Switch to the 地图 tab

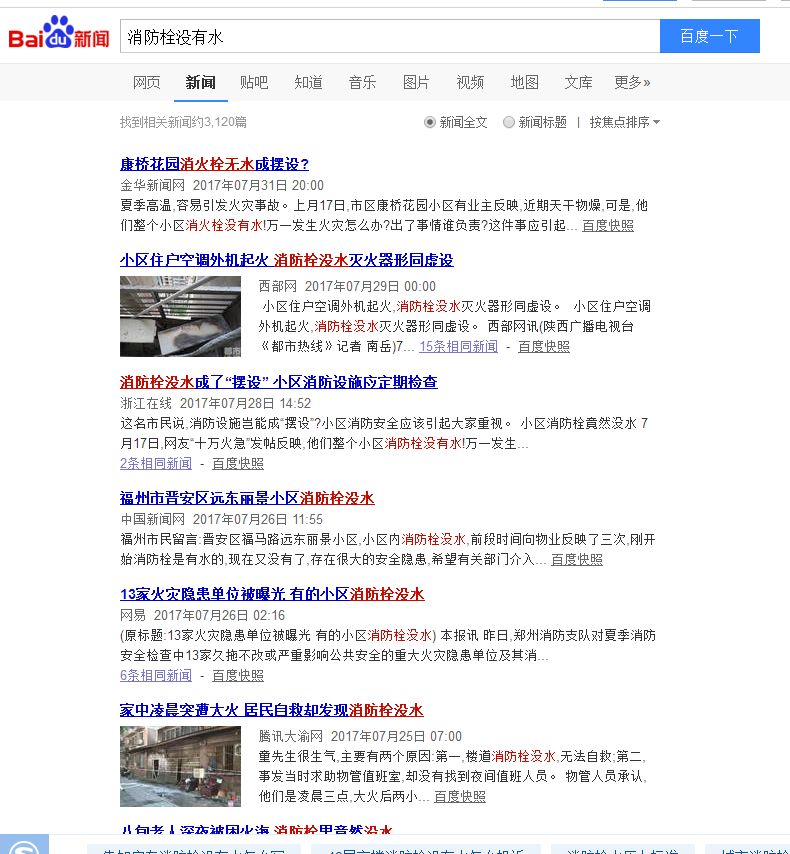[524, 82]
